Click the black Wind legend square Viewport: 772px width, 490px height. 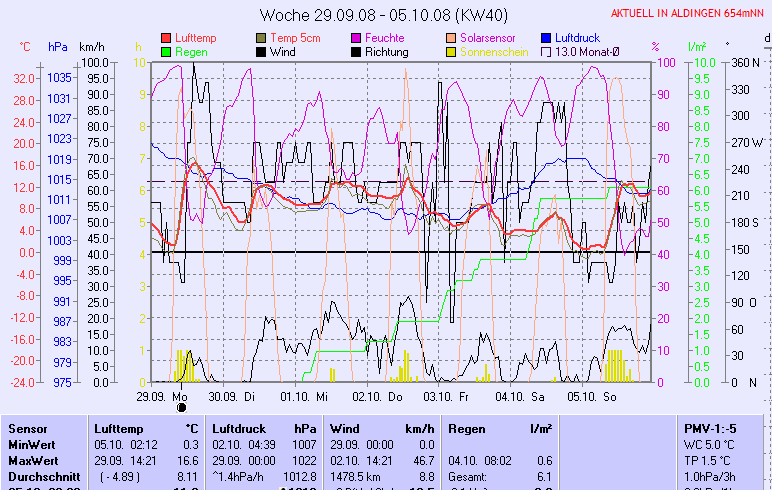pos(262,52)
